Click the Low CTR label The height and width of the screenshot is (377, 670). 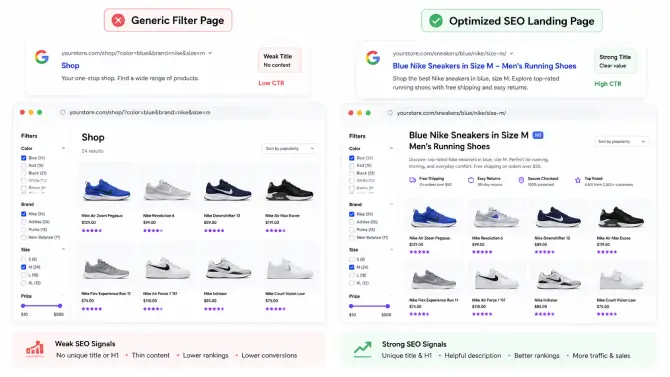pos(271,83)
